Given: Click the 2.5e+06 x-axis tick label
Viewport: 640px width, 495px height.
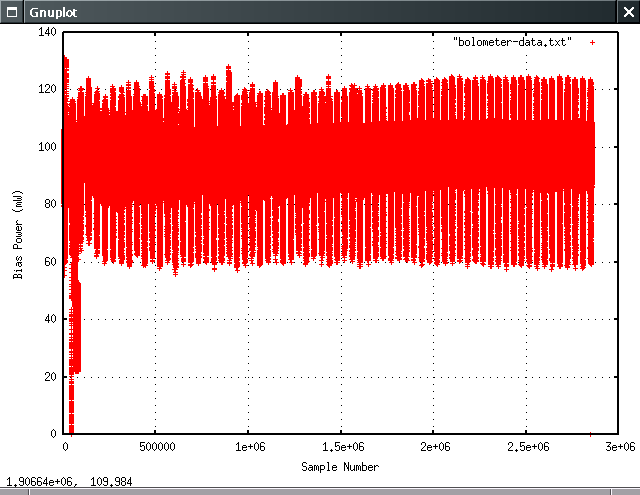Looking at the screenshot, I should click(x=526, y=446).
